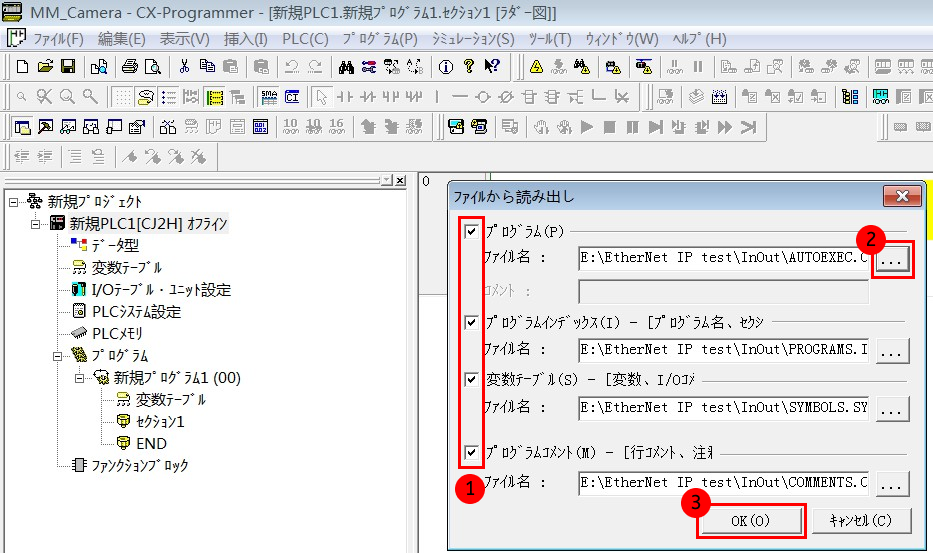This screenshot has width=933, height=553.
Task: Click the step run icon
Action: tap(656, 127)
